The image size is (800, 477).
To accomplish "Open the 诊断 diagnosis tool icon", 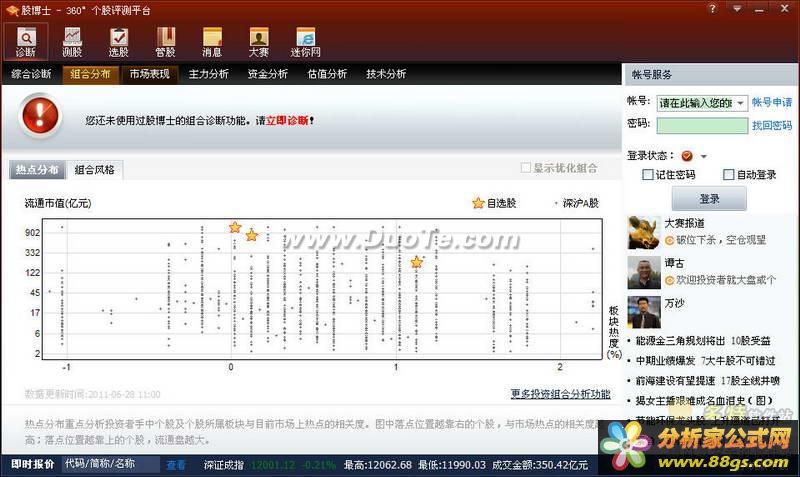I will [x=26, y=41].
